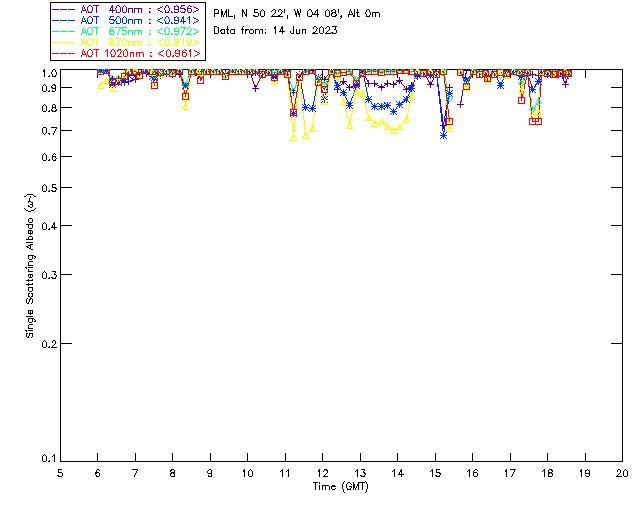
Task: Click the x-axis label 14
Action: coord(398,473)
